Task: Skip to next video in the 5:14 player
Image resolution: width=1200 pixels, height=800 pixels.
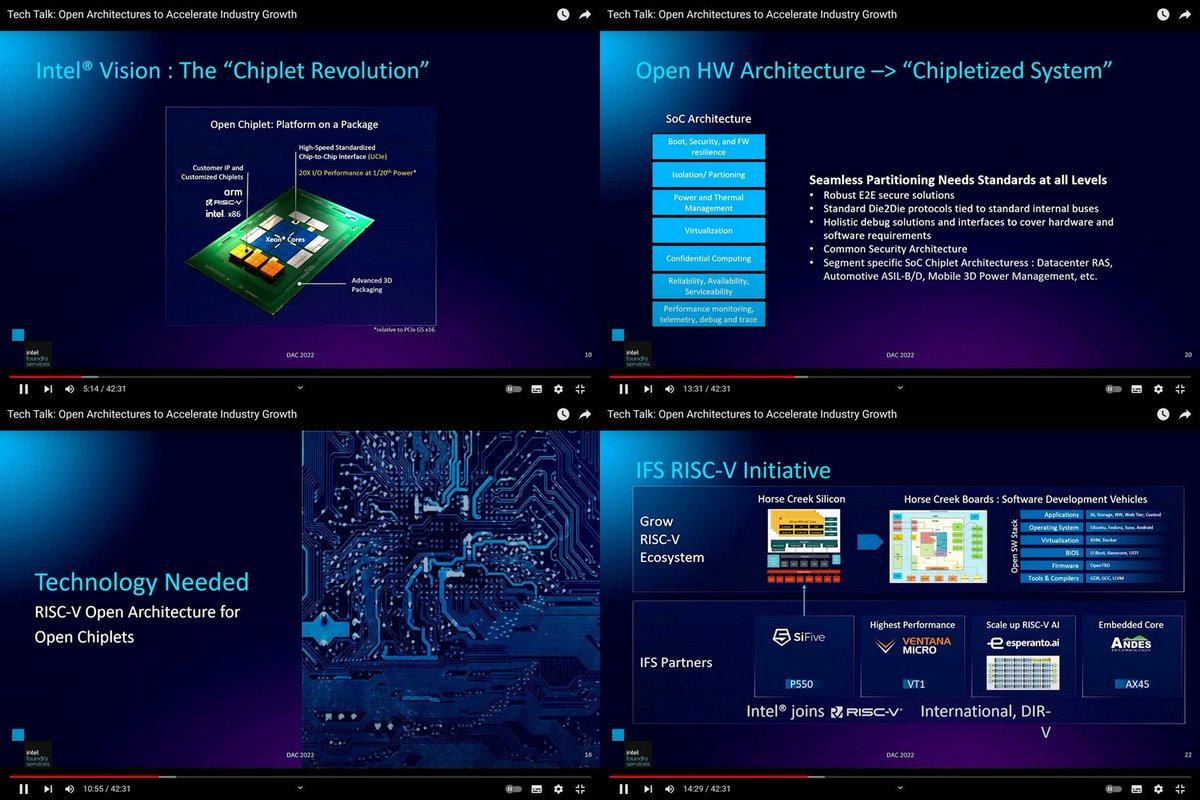Action: tap(47, 389)
